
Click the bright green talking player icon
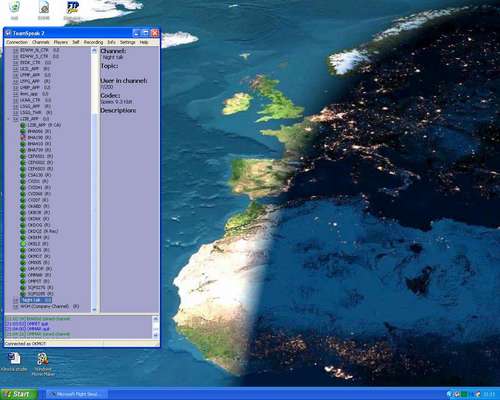[23, 244]
